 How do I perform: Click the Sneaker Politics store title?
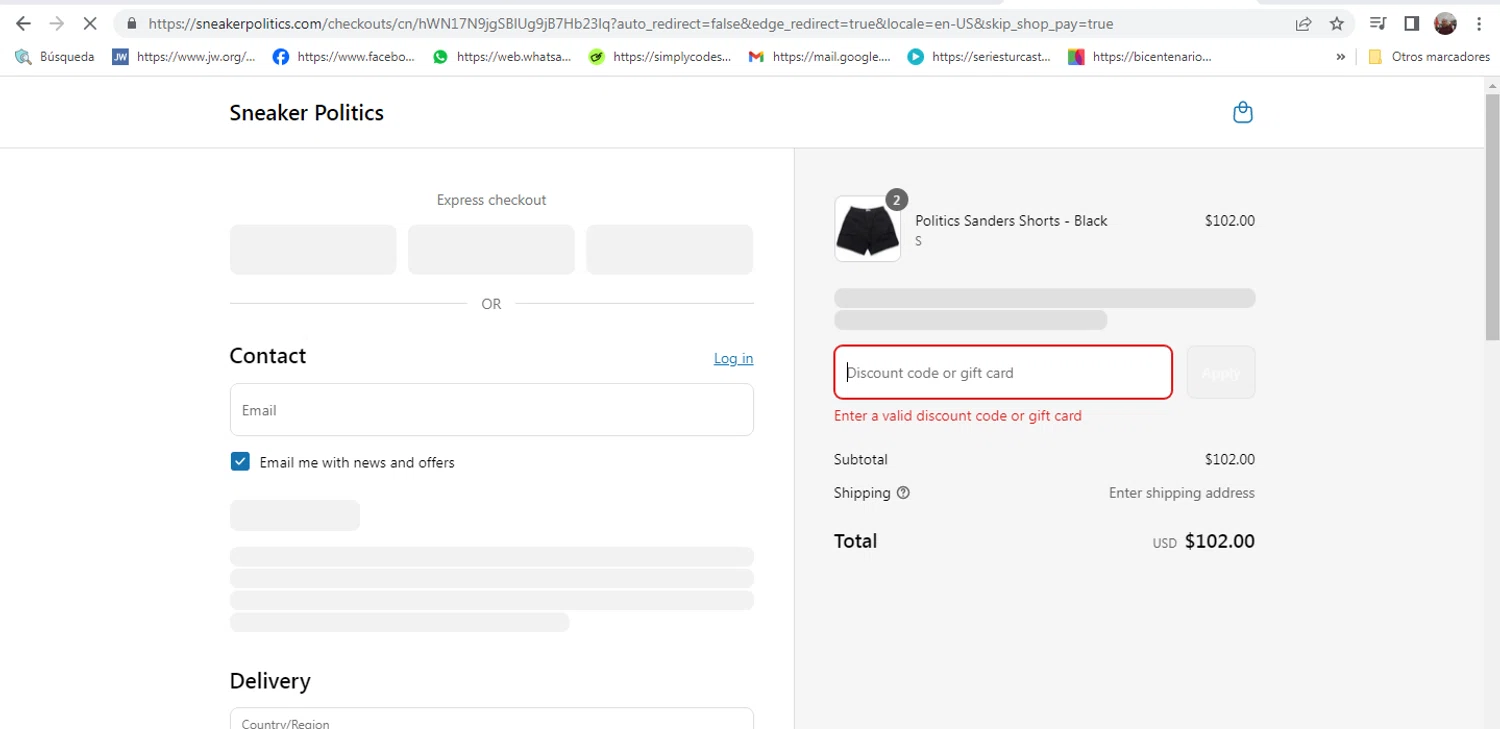(306, 112)
